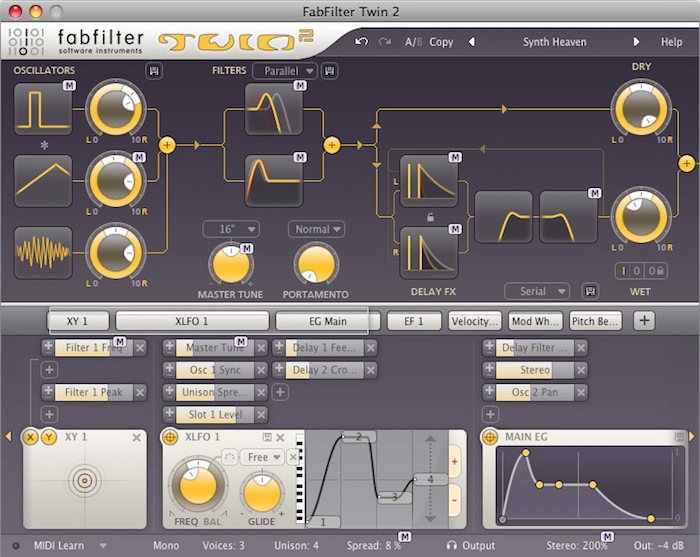Toggle the MIDI Learn indicator
Image resolution: width=700 pixels, height=557 pixels.
point(16,545)
